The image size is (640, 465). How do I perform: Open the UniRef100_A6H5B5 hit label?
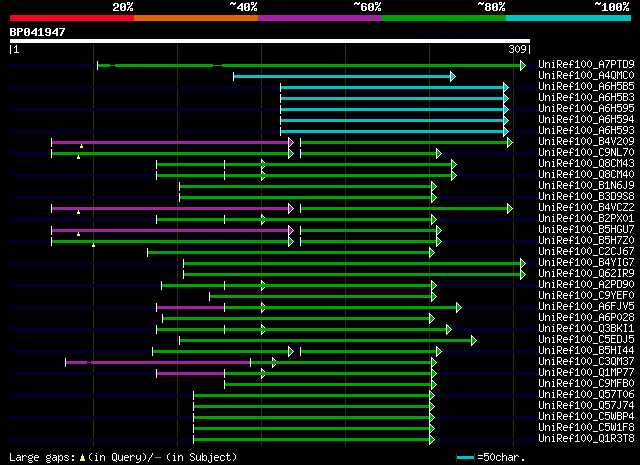click(586, 86)
